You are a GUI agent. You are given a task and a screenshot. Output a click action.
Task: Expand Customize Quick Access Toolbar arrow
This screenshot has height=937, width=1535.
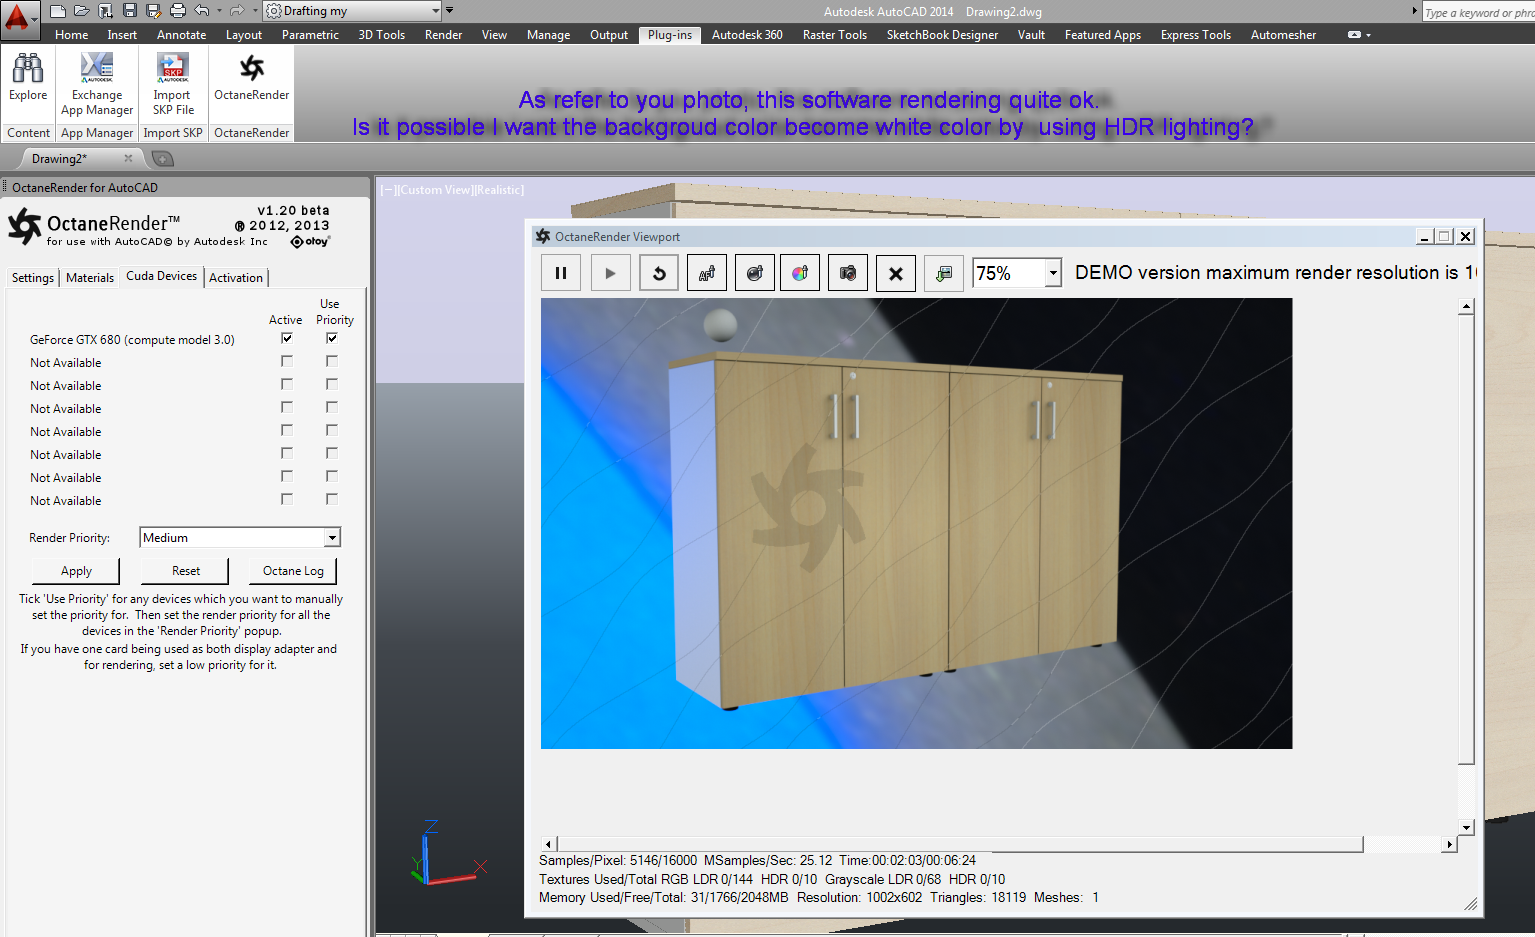click(x=449, y=11)
